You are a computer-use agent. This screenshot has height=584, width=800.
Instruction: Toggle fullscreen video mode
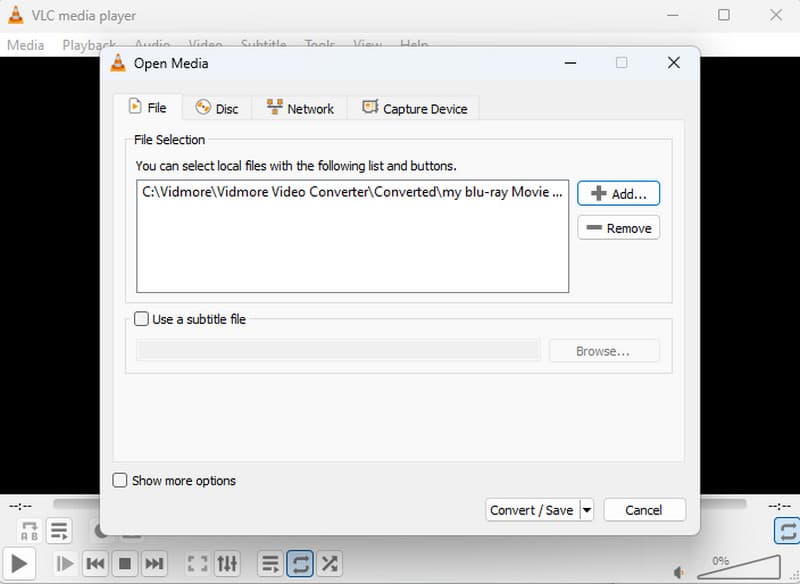click(x=197, y=563)
